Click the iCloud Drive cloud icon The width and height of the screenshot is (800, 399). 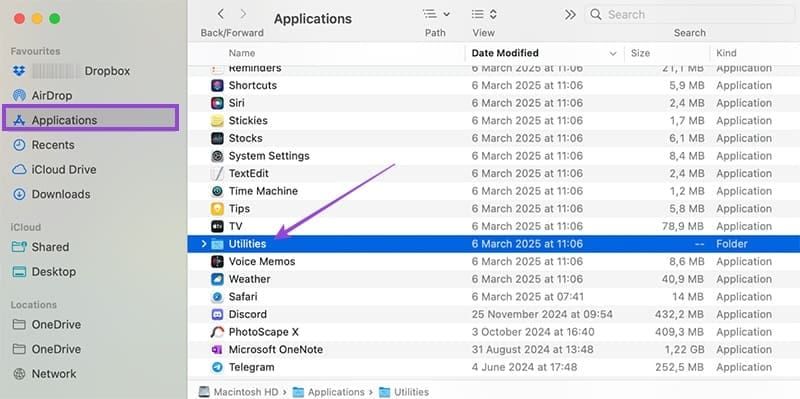point(19,169)
